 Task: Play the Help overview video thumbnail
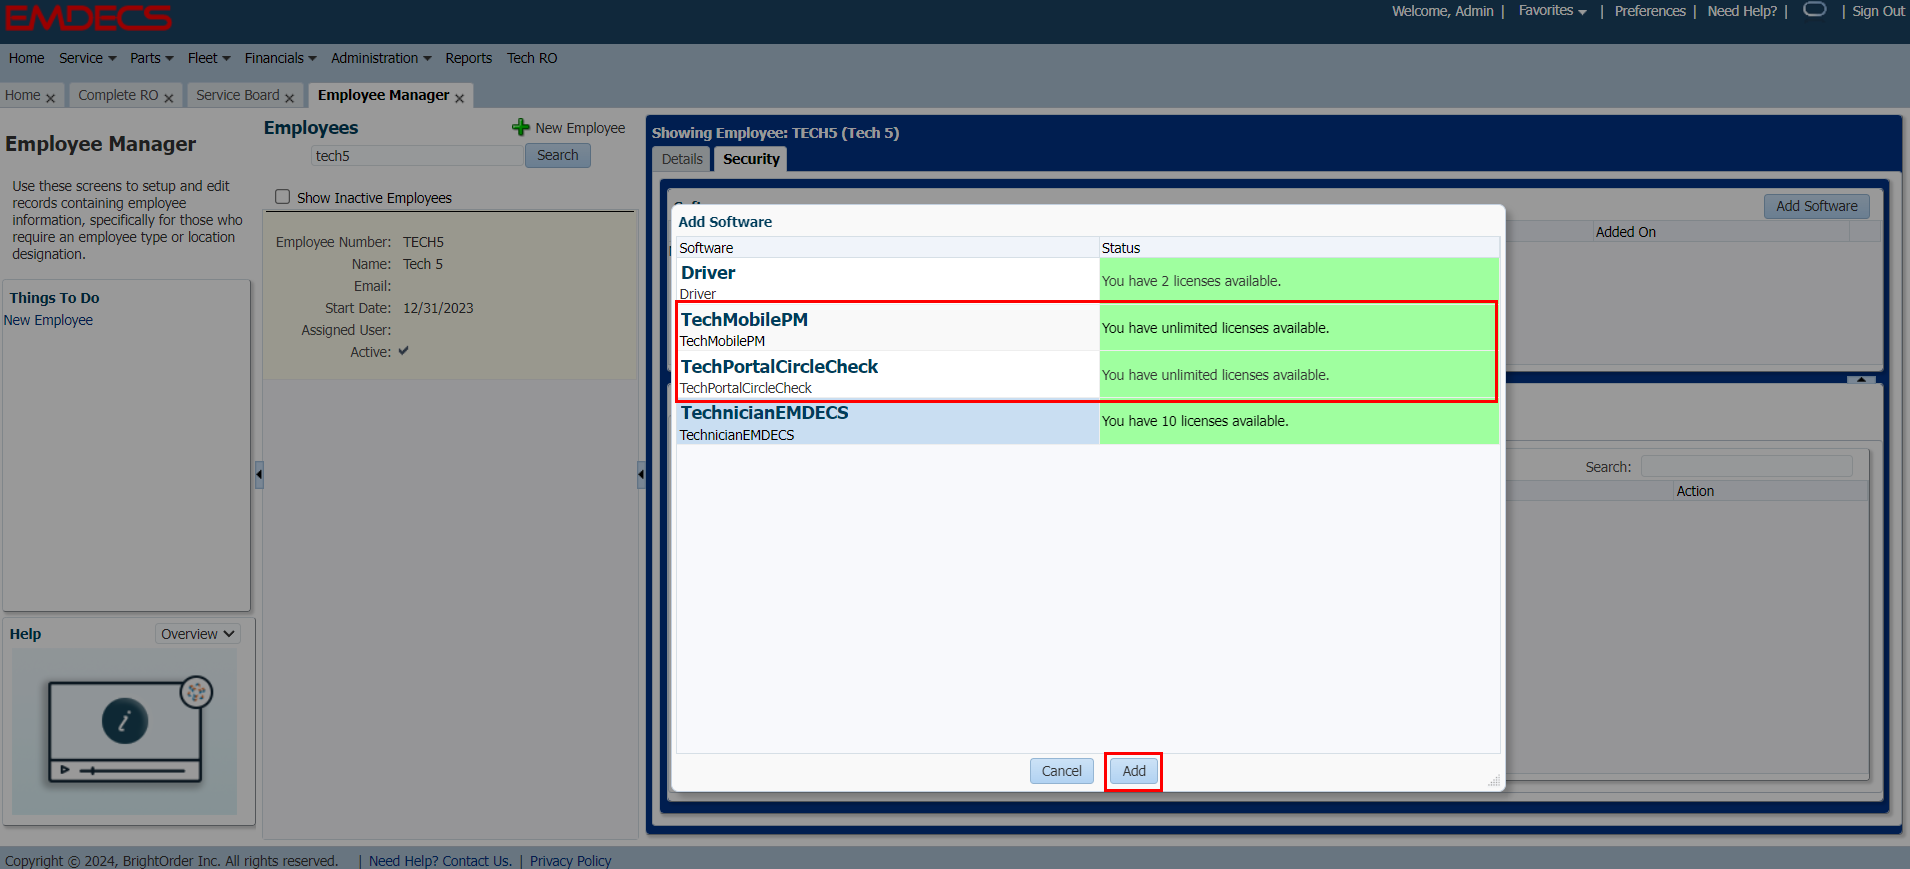coord(125,730)
